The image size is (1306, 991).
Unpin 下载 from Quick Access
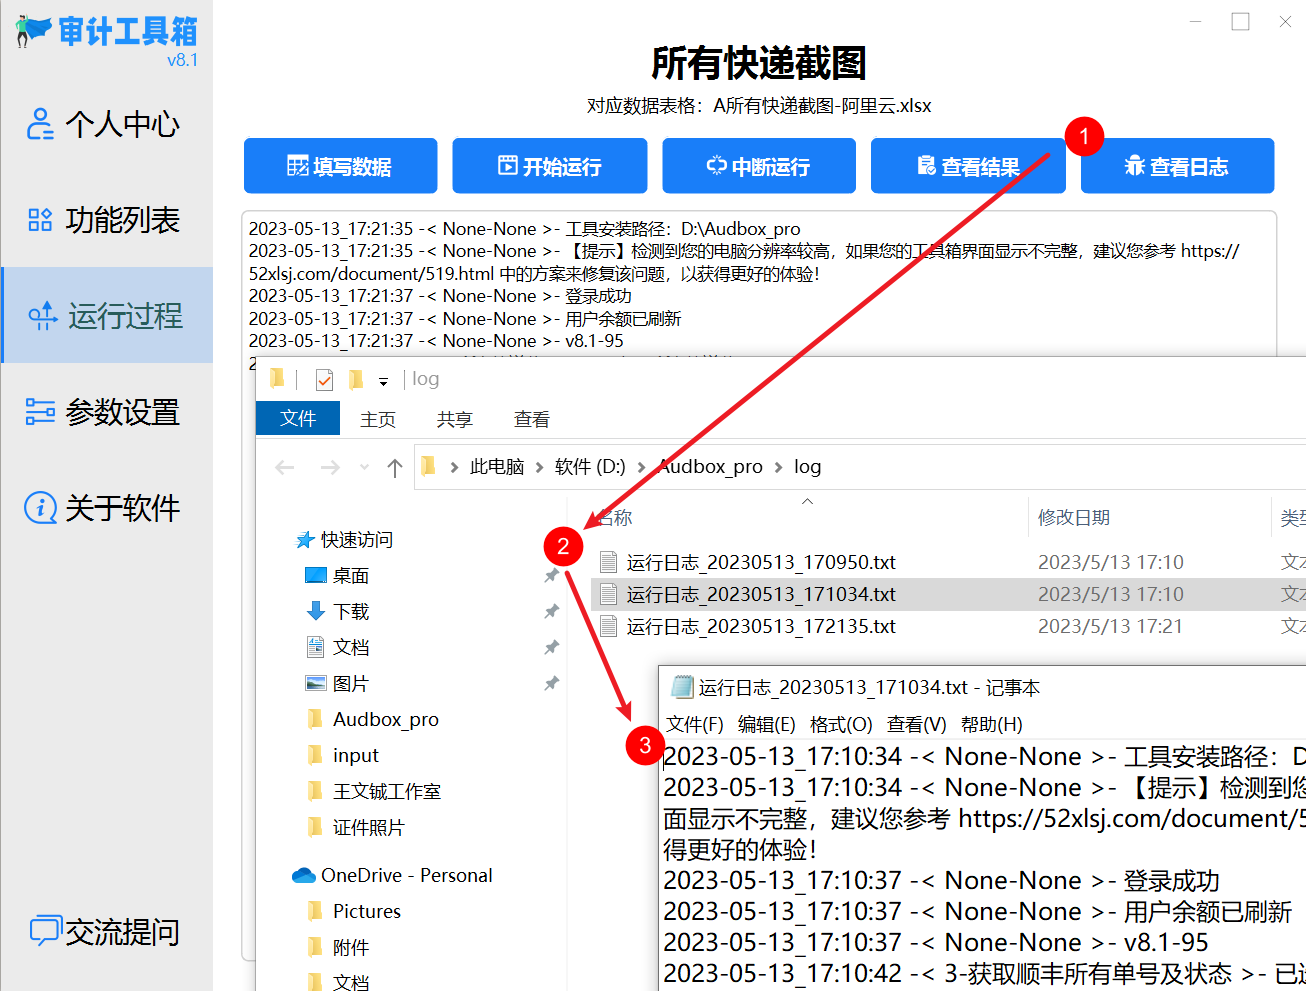point(552,611)
